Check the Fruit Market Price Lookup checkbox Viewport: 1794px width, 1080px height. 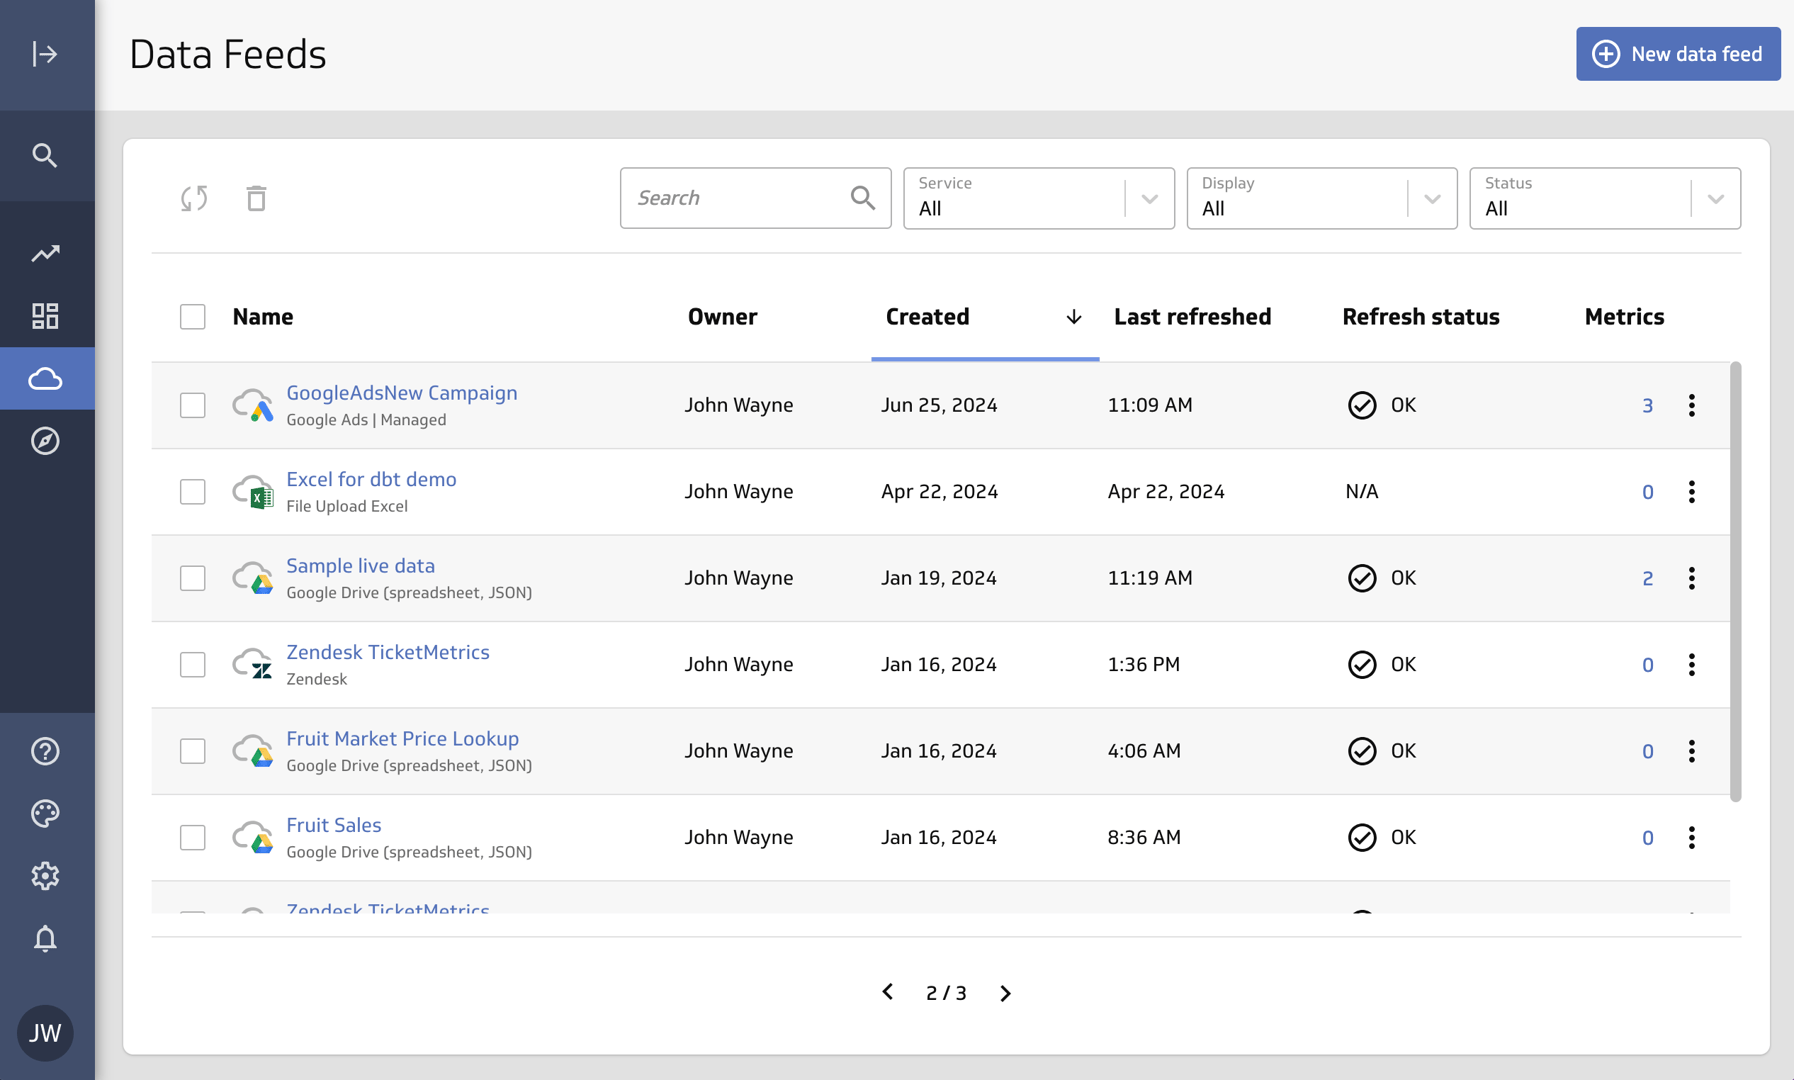coord(193,751)
